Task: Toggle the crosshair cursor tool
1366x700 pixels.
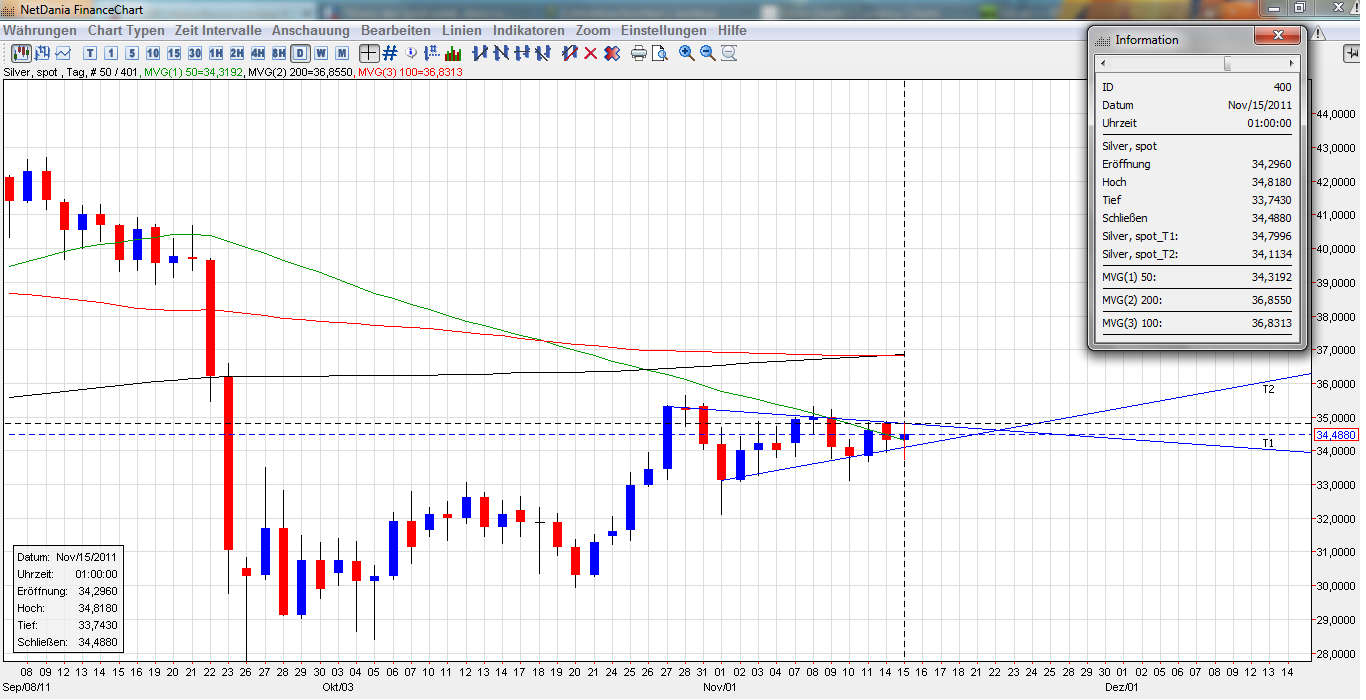Action: [369, 53]
